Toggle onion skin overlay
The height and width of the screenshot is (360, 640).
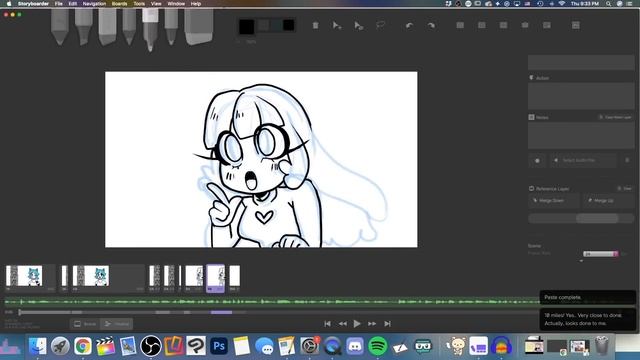547,25
